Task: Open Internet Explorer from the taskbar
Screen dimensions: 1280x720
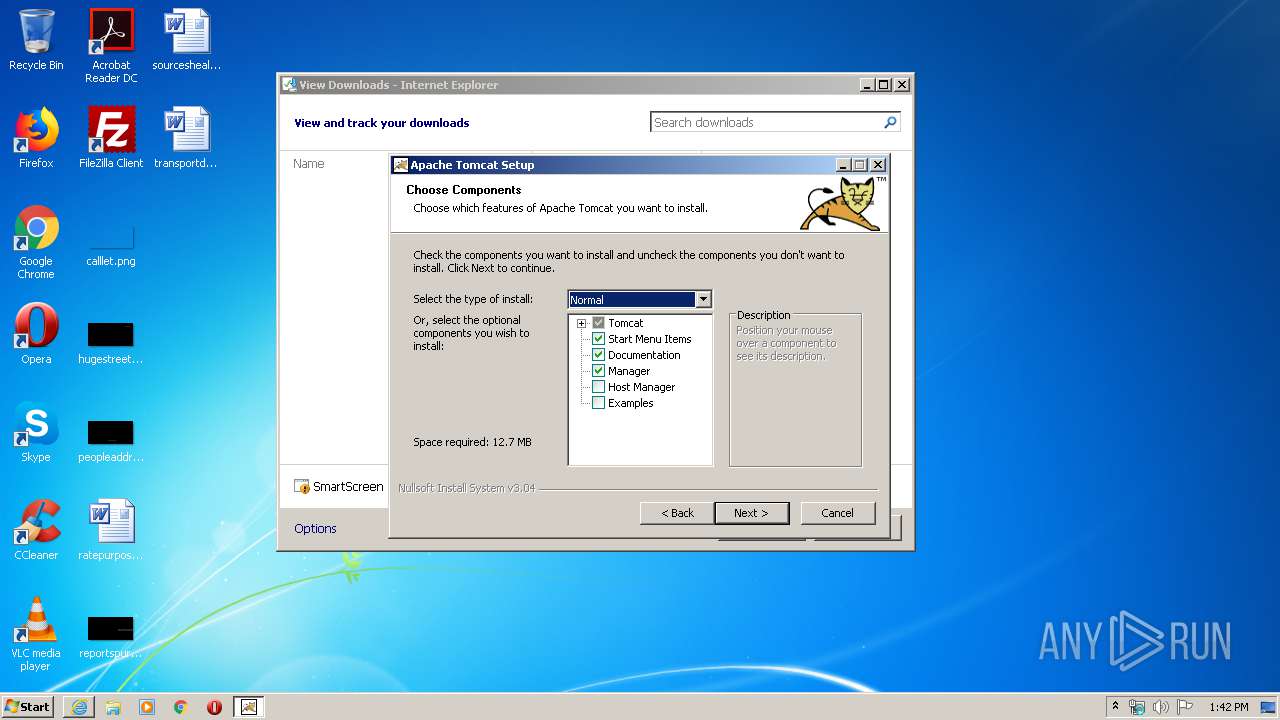Action: point(79,707)
